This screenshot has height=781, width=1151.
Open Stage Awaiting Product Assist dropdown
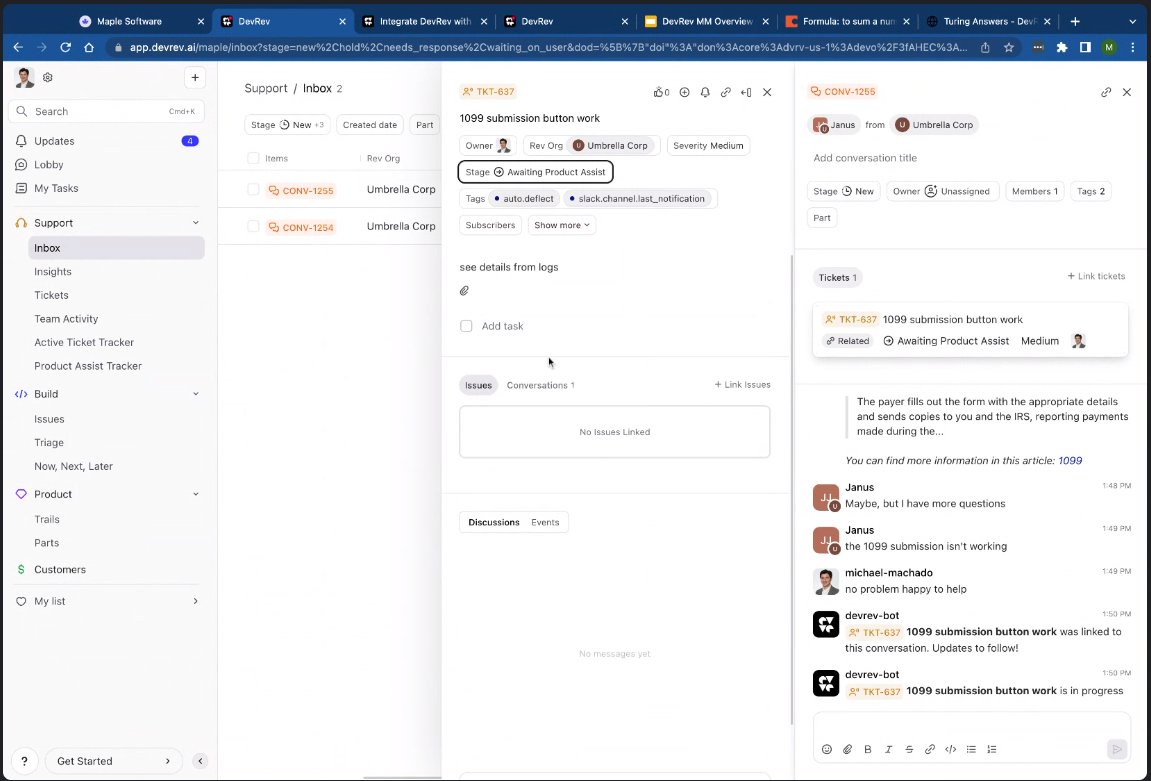[535, 172]
